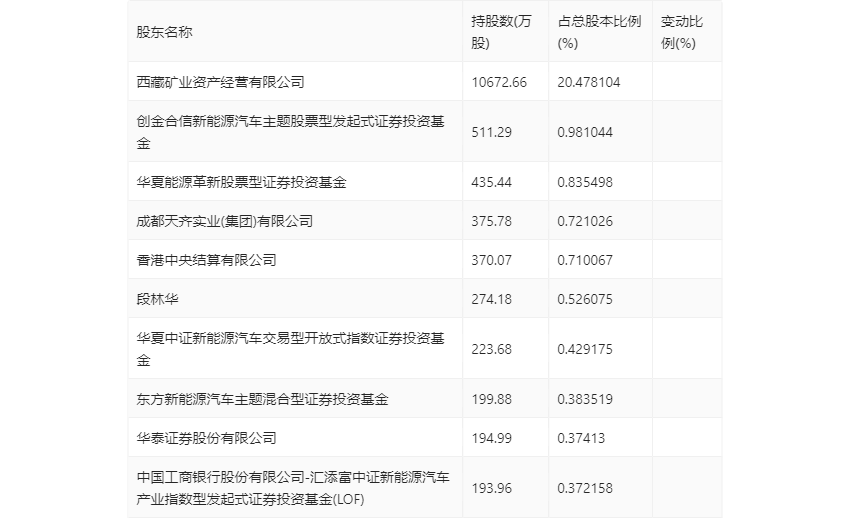The width and height of the screenshot is (850, 518).
Task: Select the percentage value 0.835498
Action: click(x=585, y=182)
